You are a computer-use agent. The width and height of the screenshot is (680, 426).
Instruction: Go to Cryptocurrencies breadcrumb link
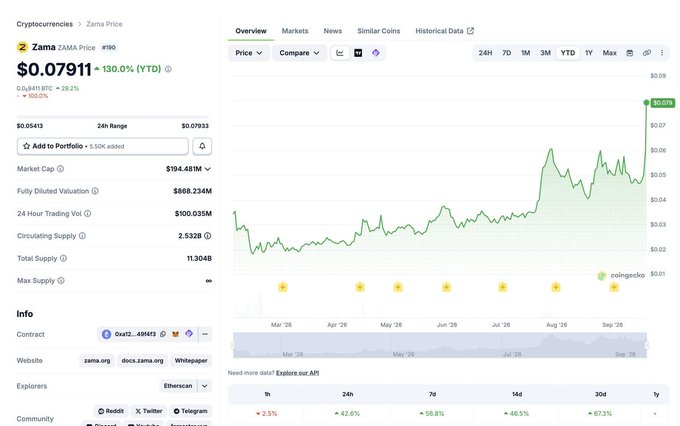click(45, 24)
